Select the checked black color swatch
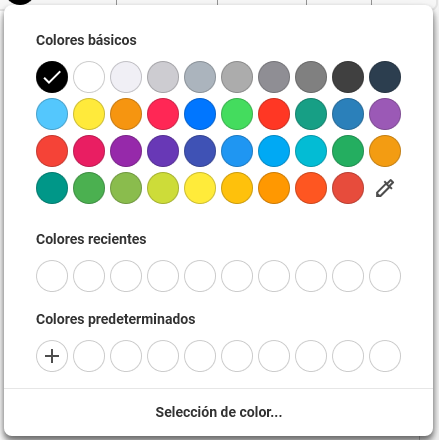This screenshot has height=440, width=439. point(52,77)
